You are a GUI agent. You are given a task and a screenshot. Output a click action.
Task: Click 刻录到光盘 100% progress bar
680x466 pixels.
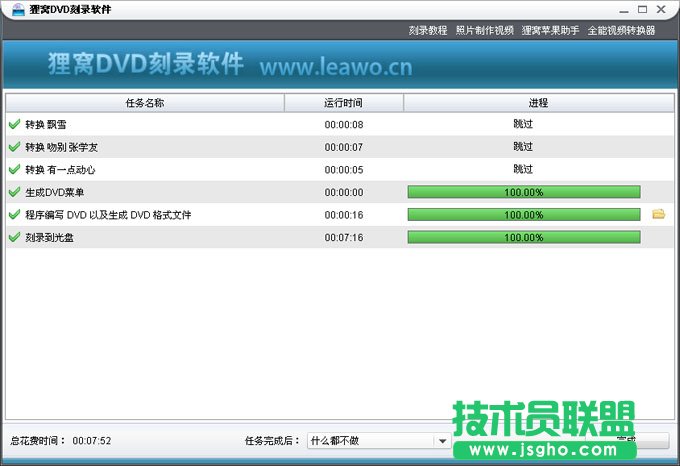(523, 237)
